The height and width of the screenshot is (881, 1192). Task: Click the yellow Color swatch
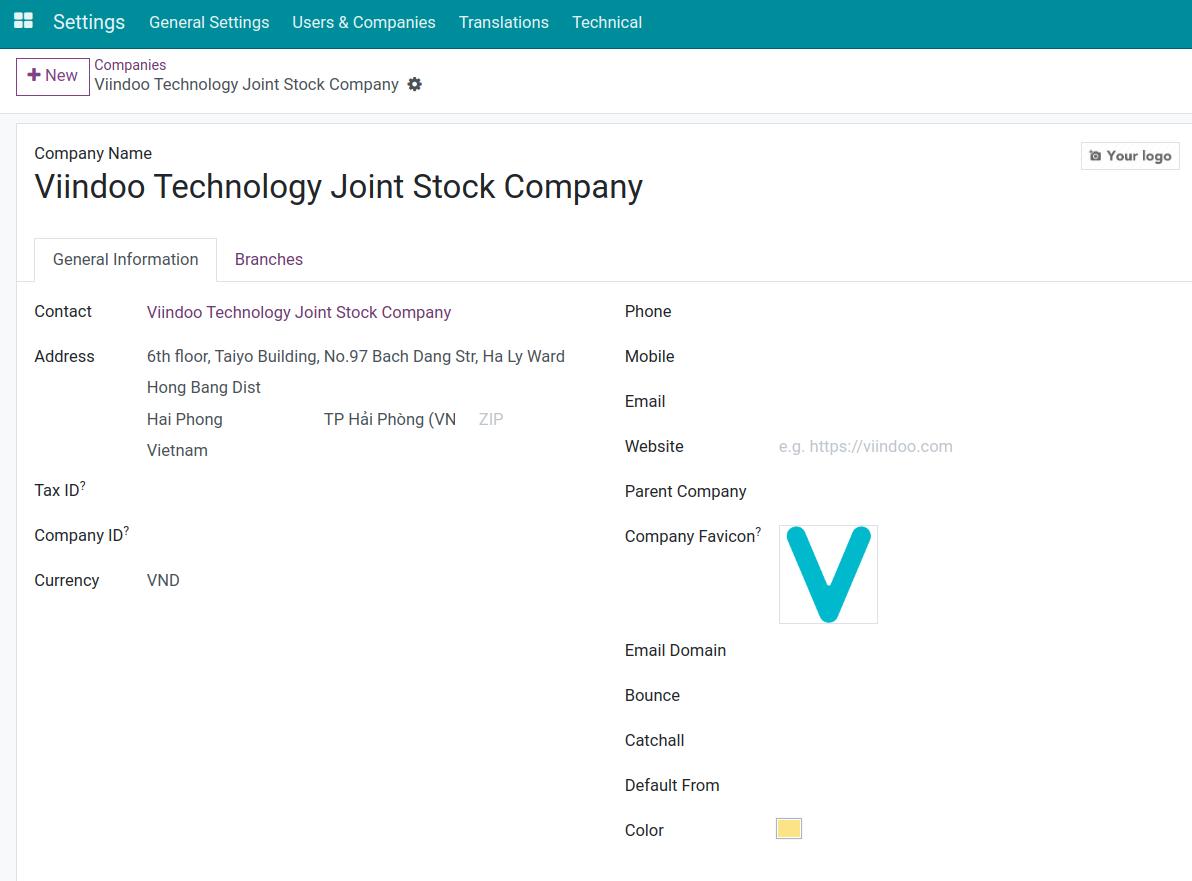coord(788,829)
